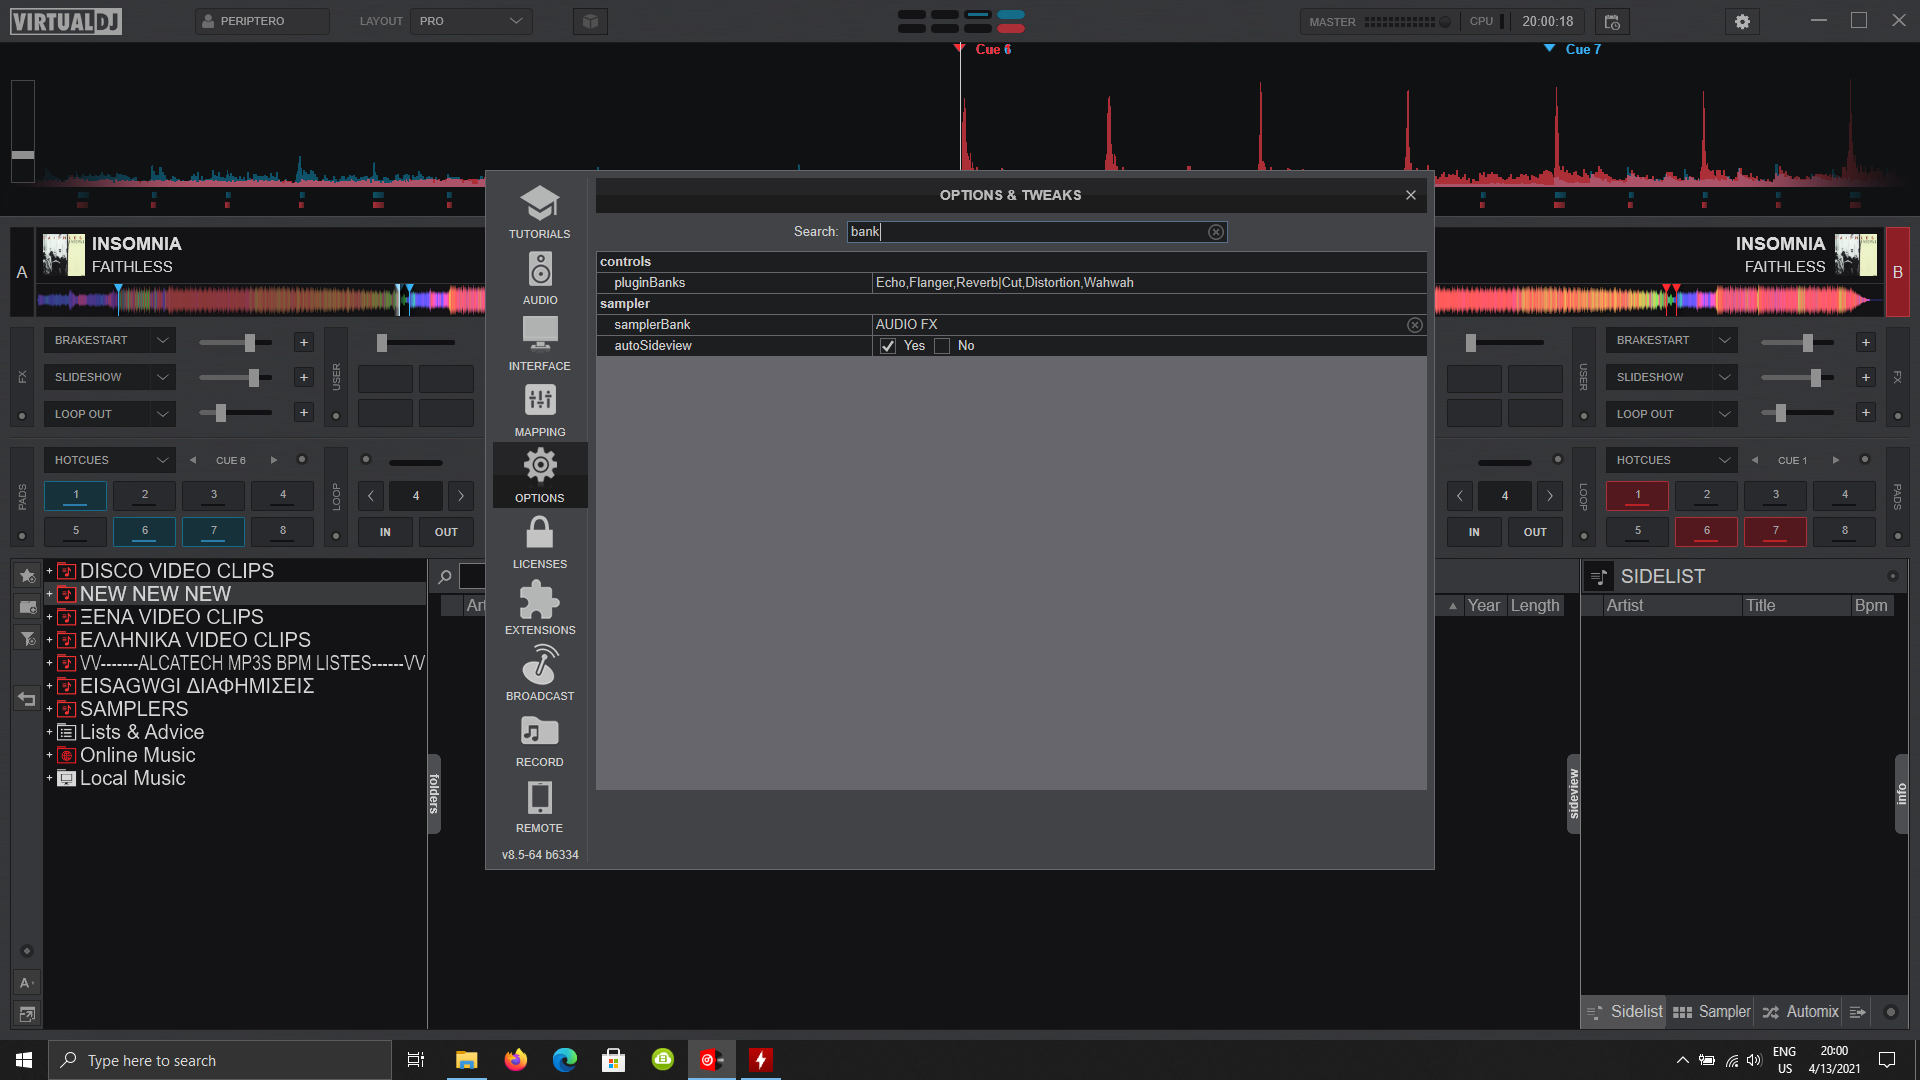Open File Explorer from the taskbar
The image size is (1920, 1080).
466,1060
